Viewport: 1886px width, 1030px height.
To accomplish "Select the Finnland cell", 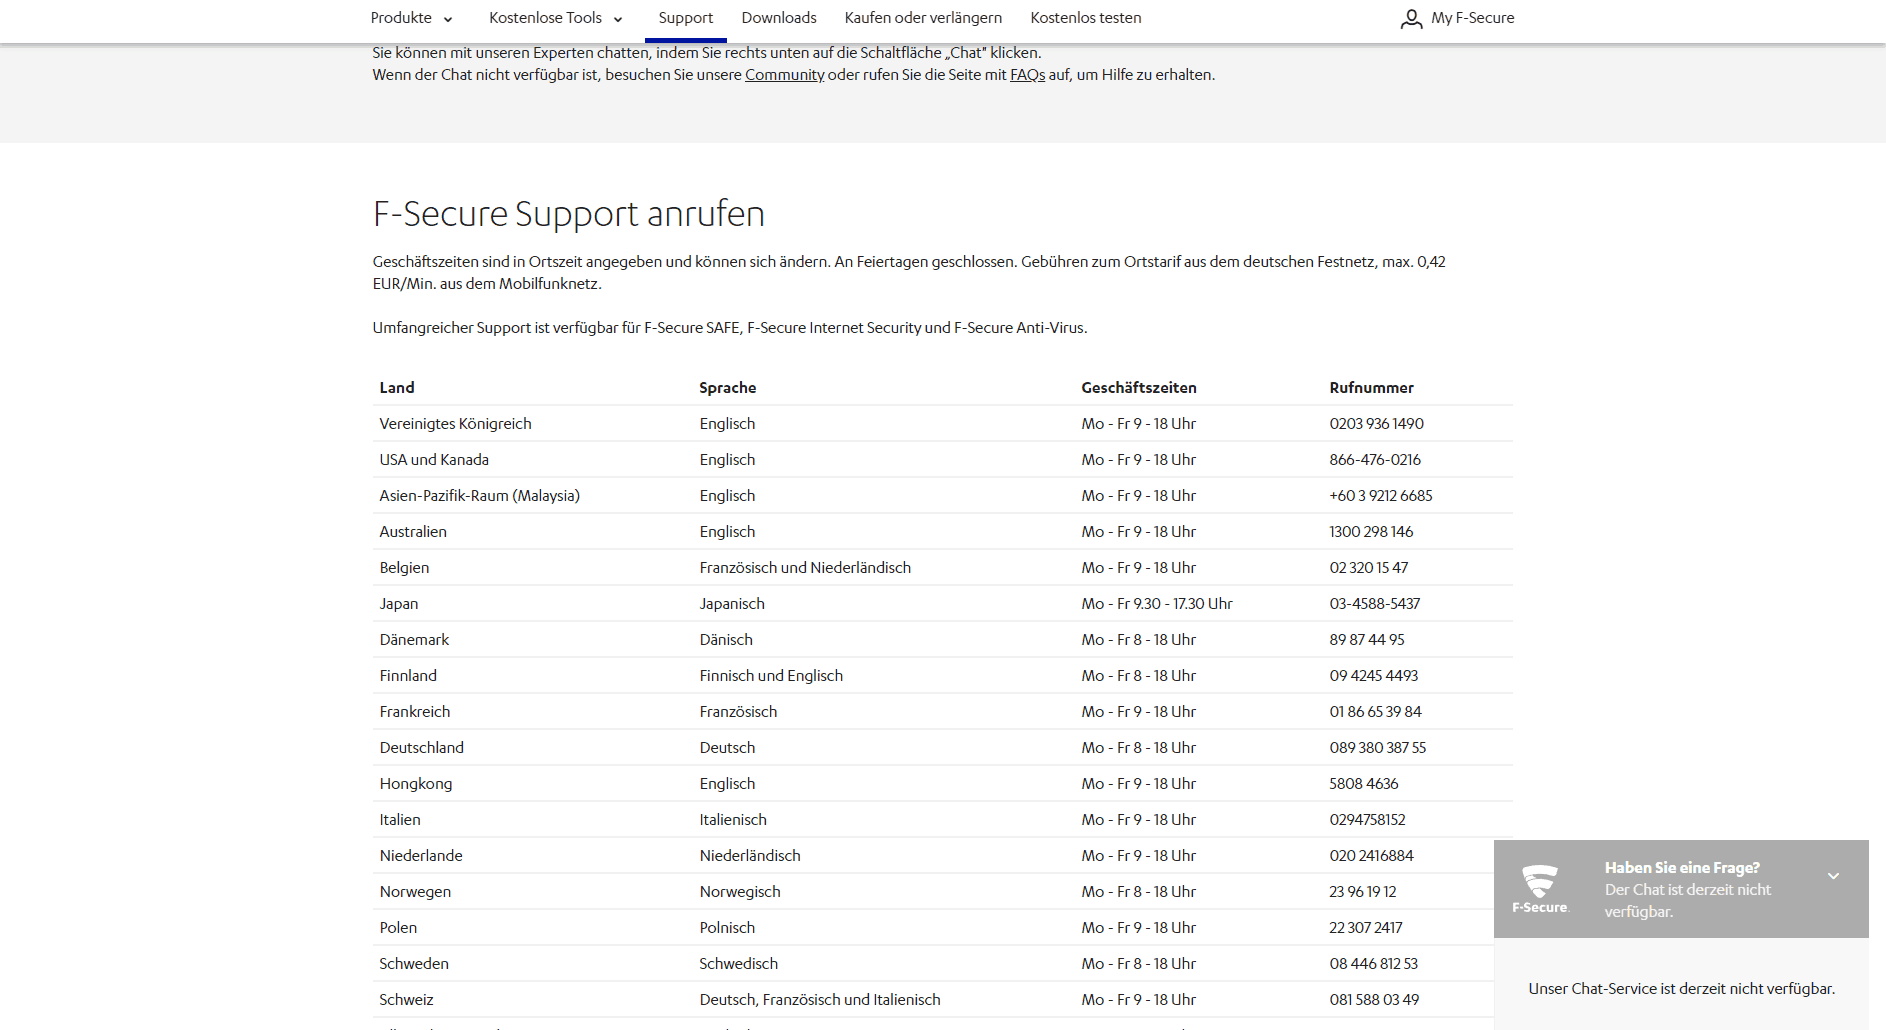I will click(408, 676).
